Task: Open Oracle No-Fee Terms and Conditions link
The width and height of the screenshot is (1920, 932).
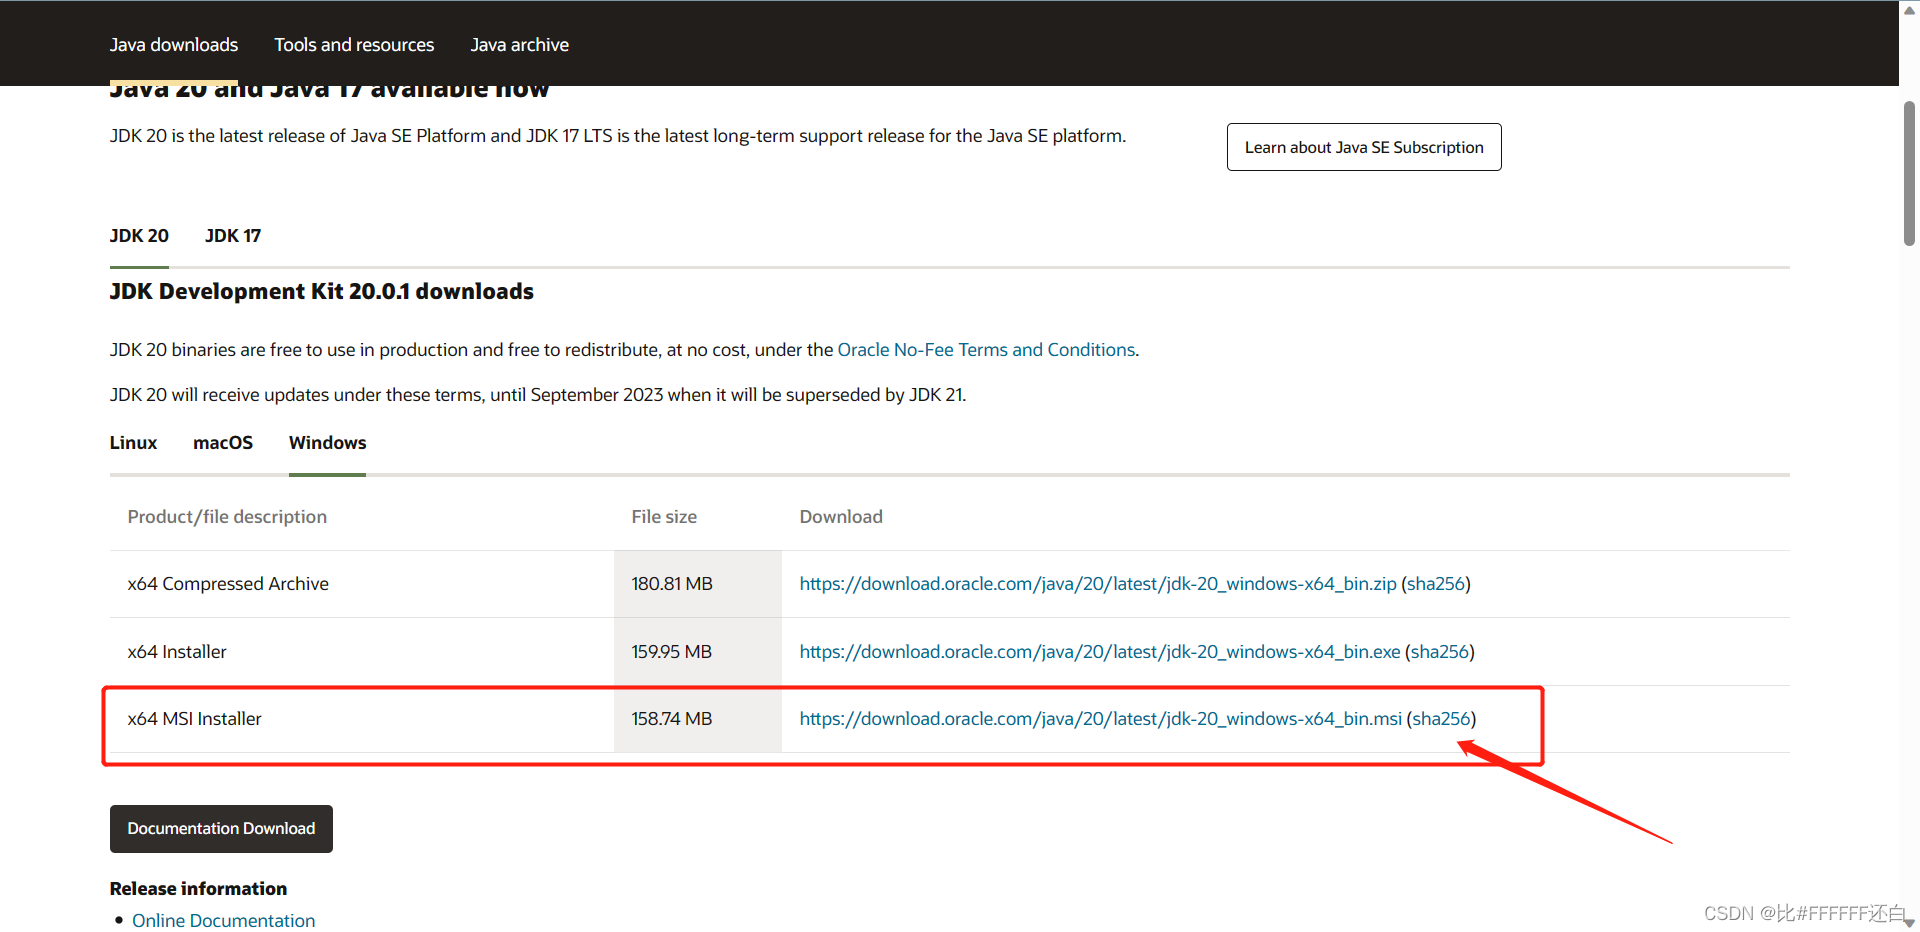Action: click(986, 350)
